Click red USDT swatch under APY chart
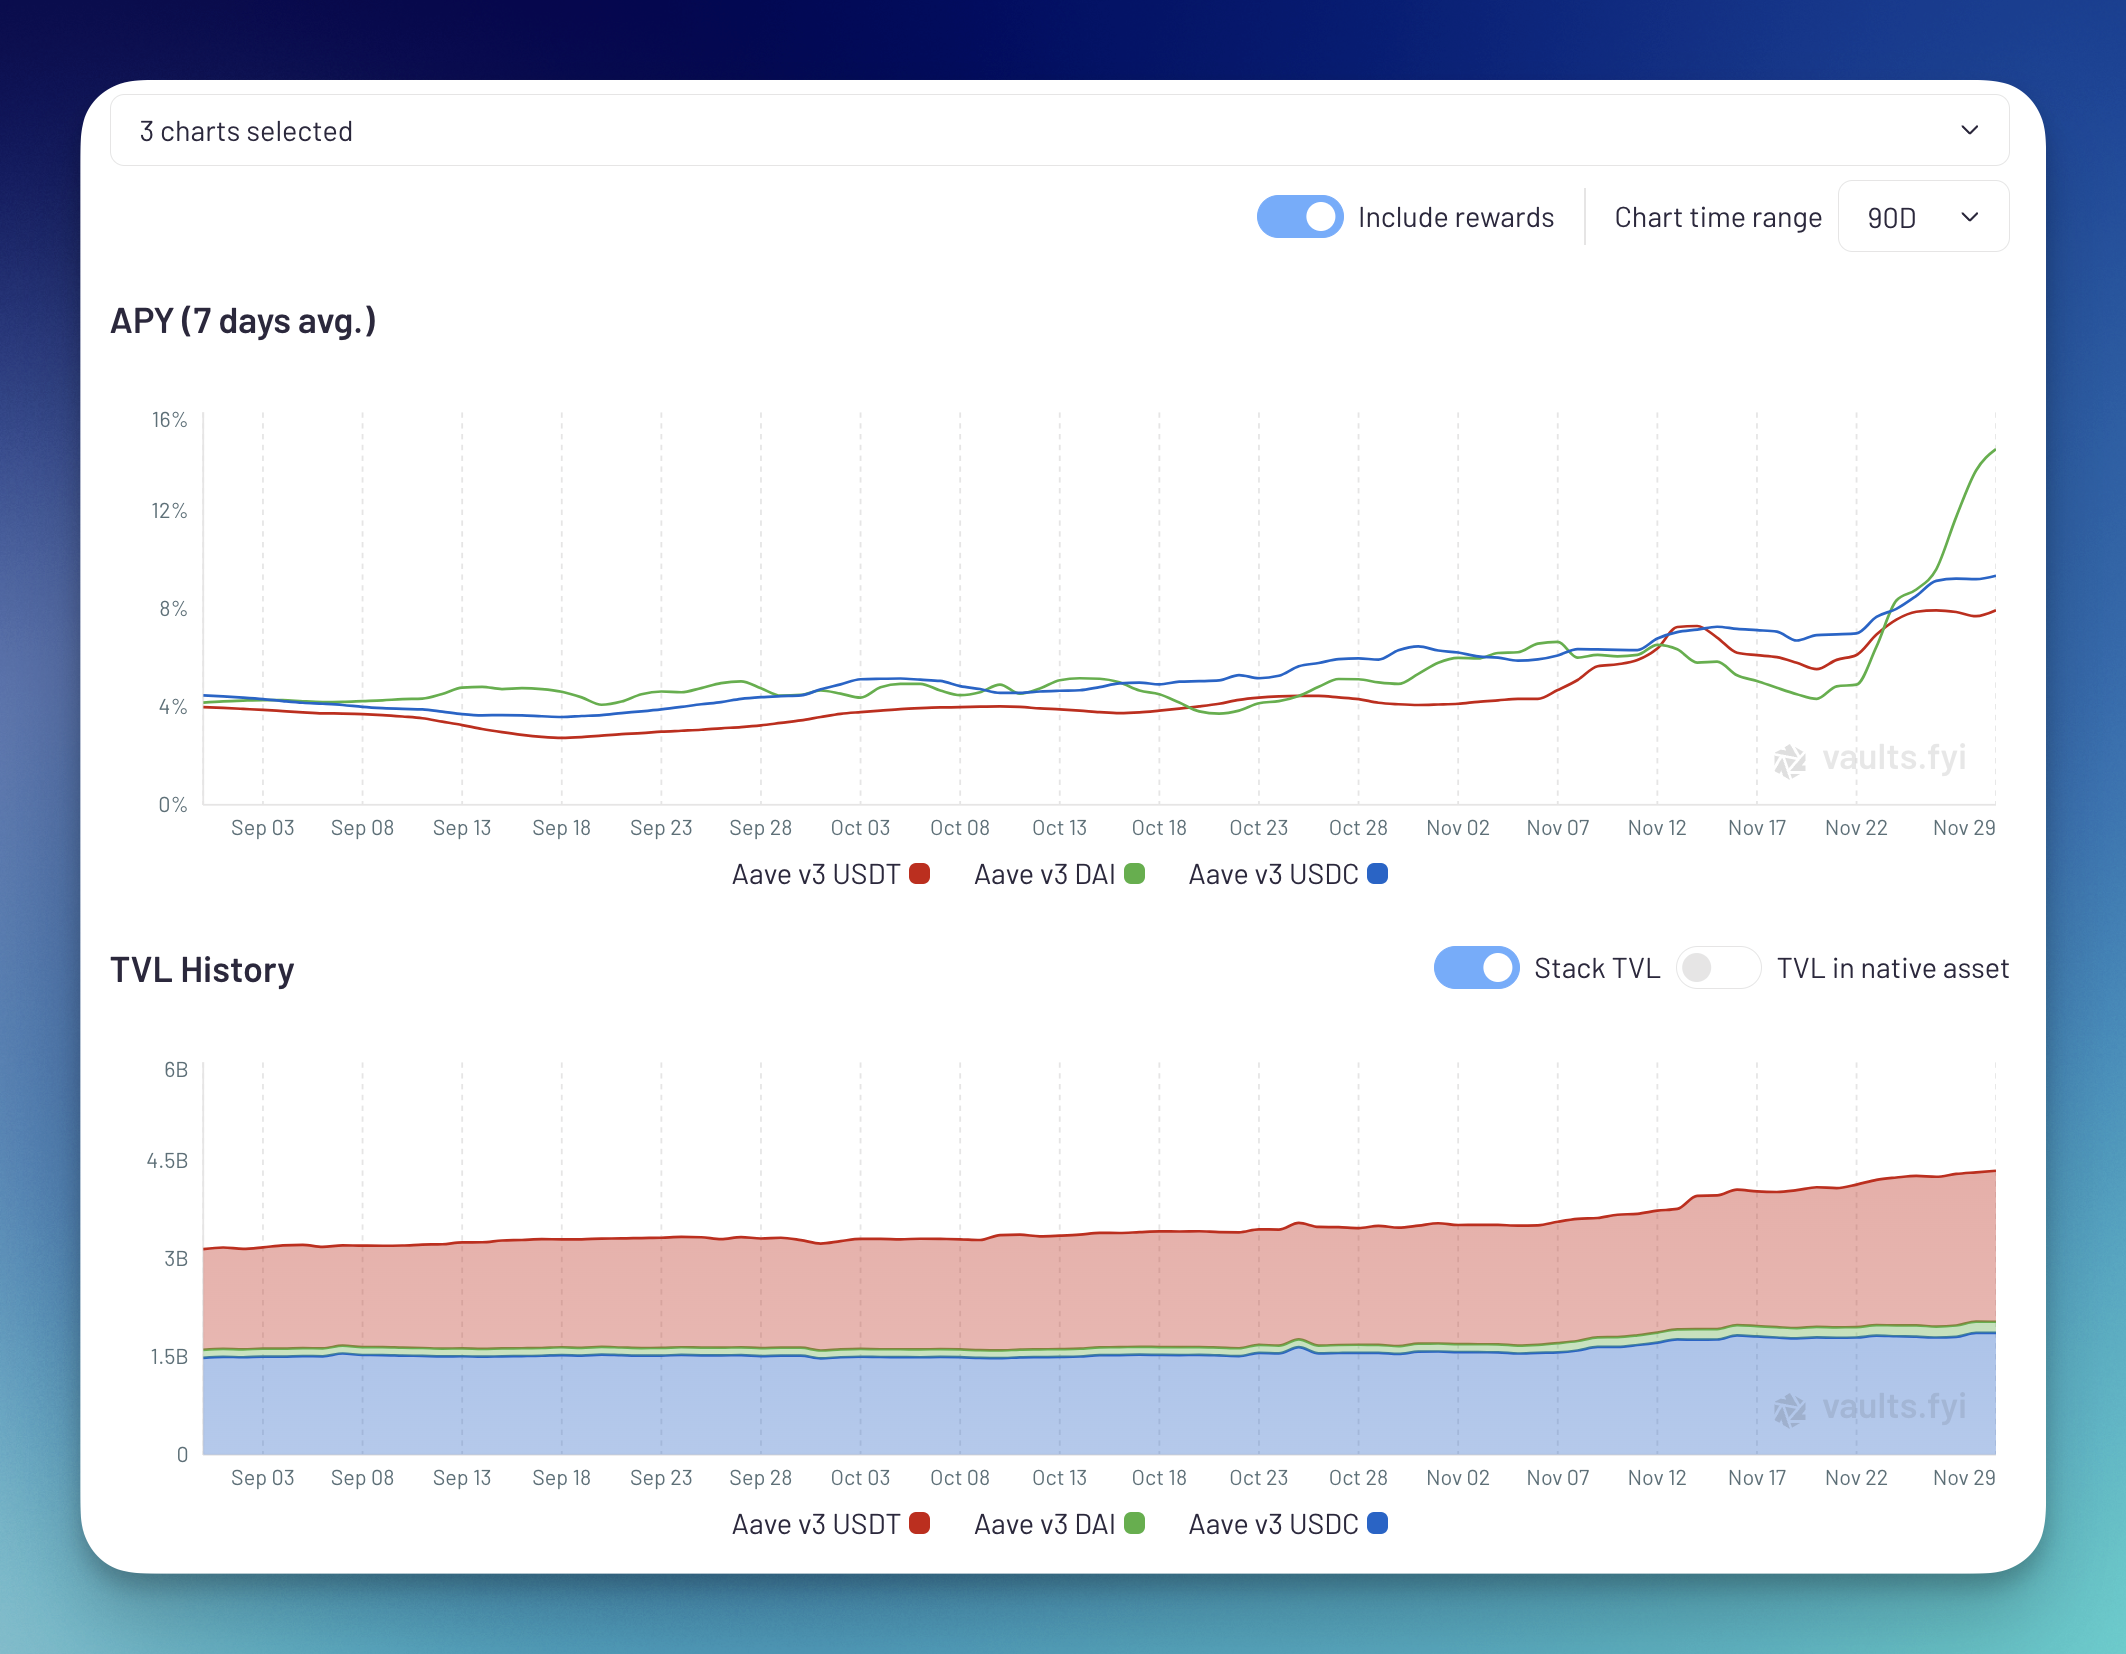 pyautogui.click(x=920, y=874)
